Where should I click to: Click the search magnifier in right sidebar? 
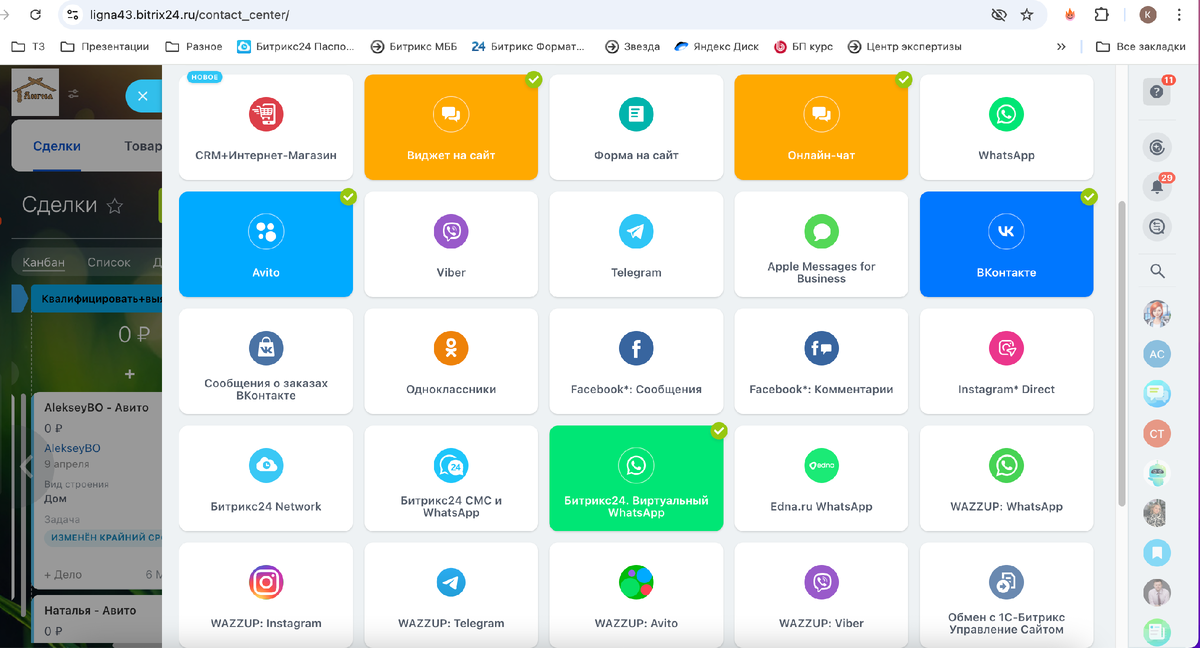(1157, 271)
